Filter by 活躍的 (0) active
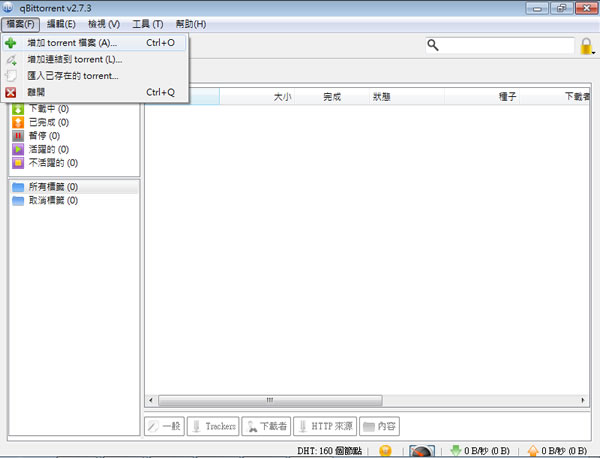The image size is (600, 458). click(x=49, y=149)
